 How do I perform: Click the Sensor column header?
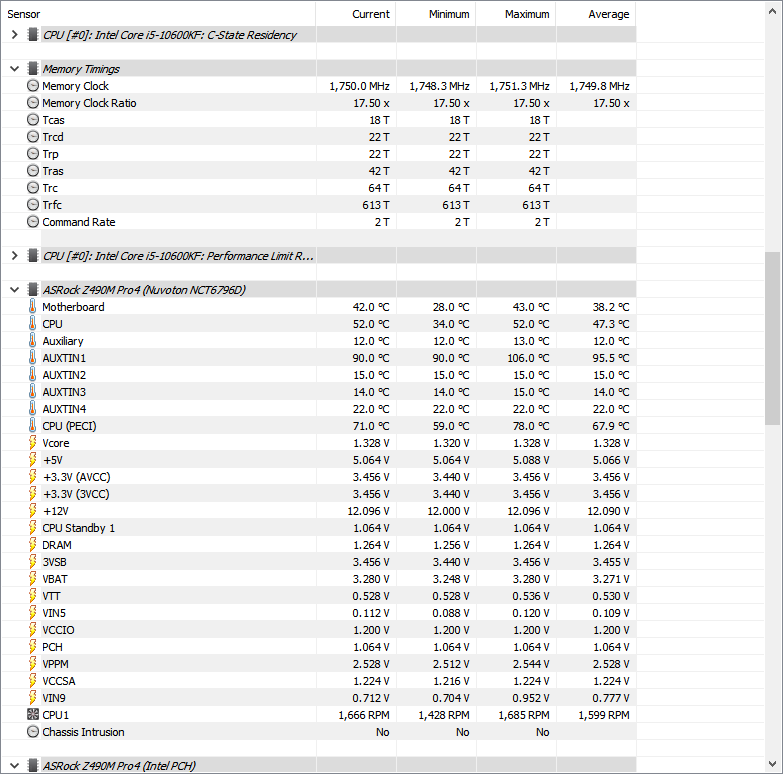tap(158, 14)
